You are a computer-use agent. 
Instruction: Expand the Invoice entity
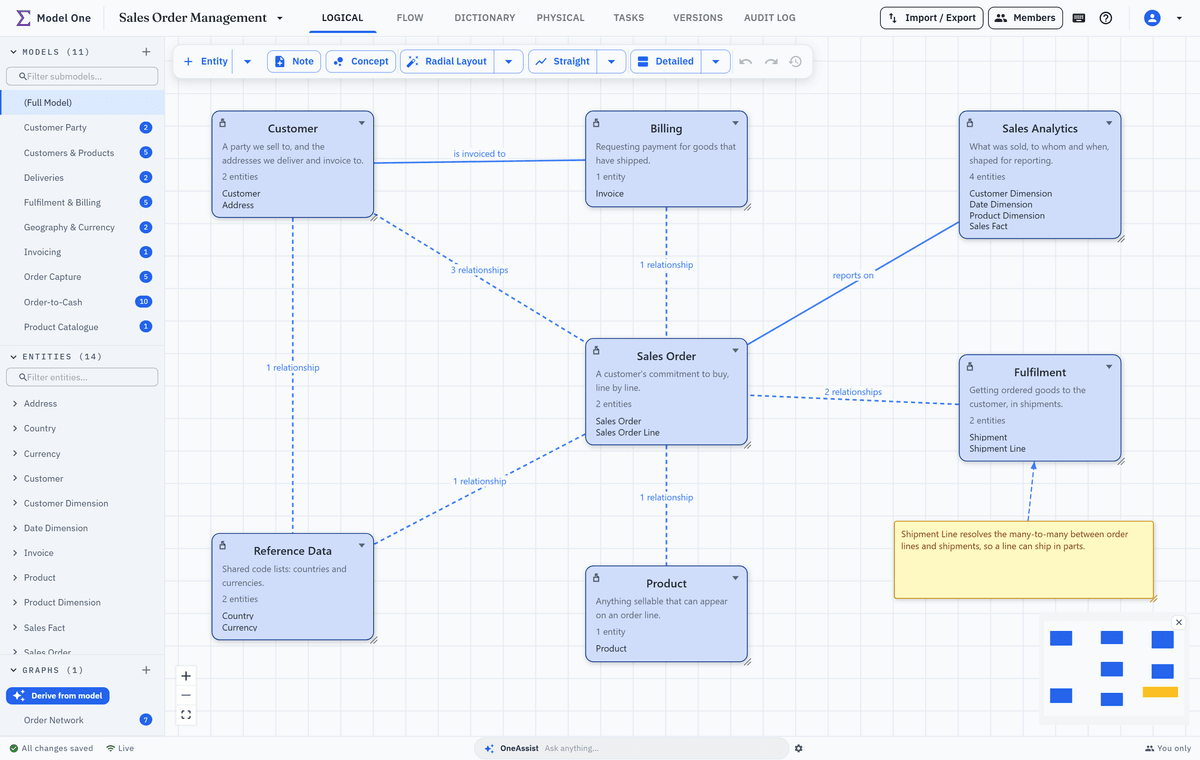pyautogui.click(x=14, y=553)
